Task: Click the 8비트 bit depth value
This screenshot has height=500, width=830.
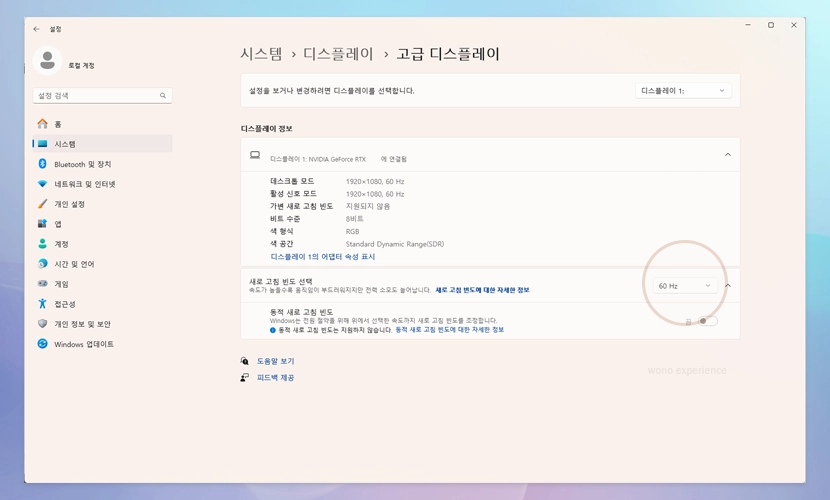Action: point(354,219)
